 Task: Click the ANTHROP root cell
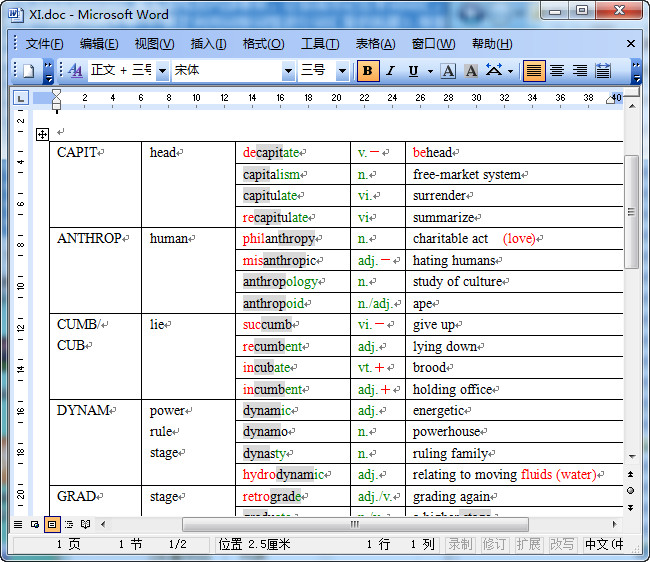point(95,270)
